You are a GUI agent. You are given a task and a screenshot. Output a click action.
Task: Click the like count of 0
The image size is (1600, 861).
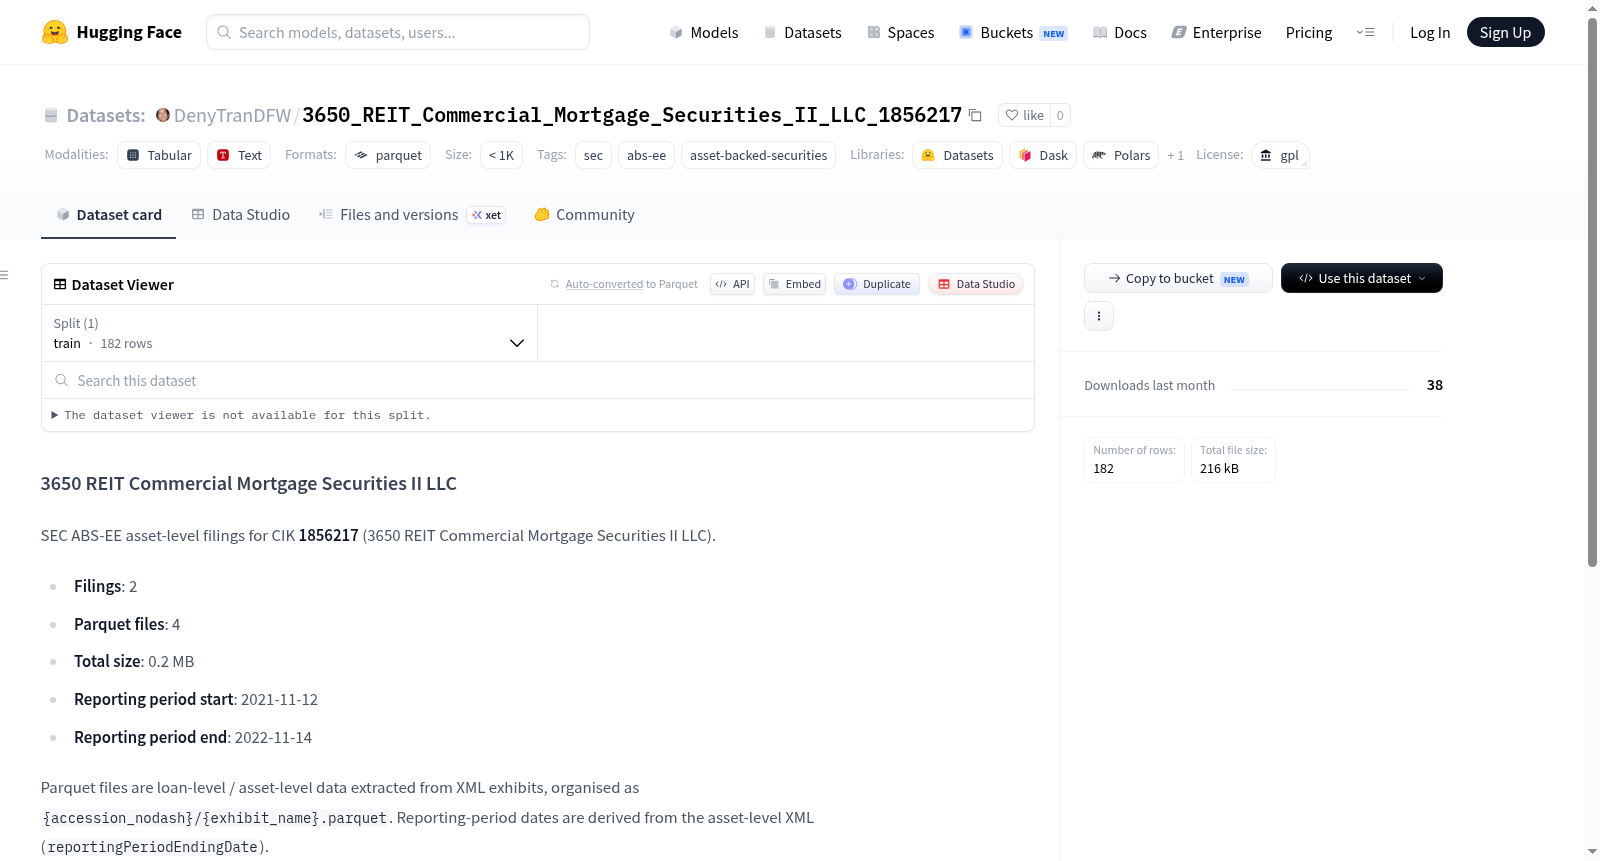pyautogui.click(x=1060, y=115)
